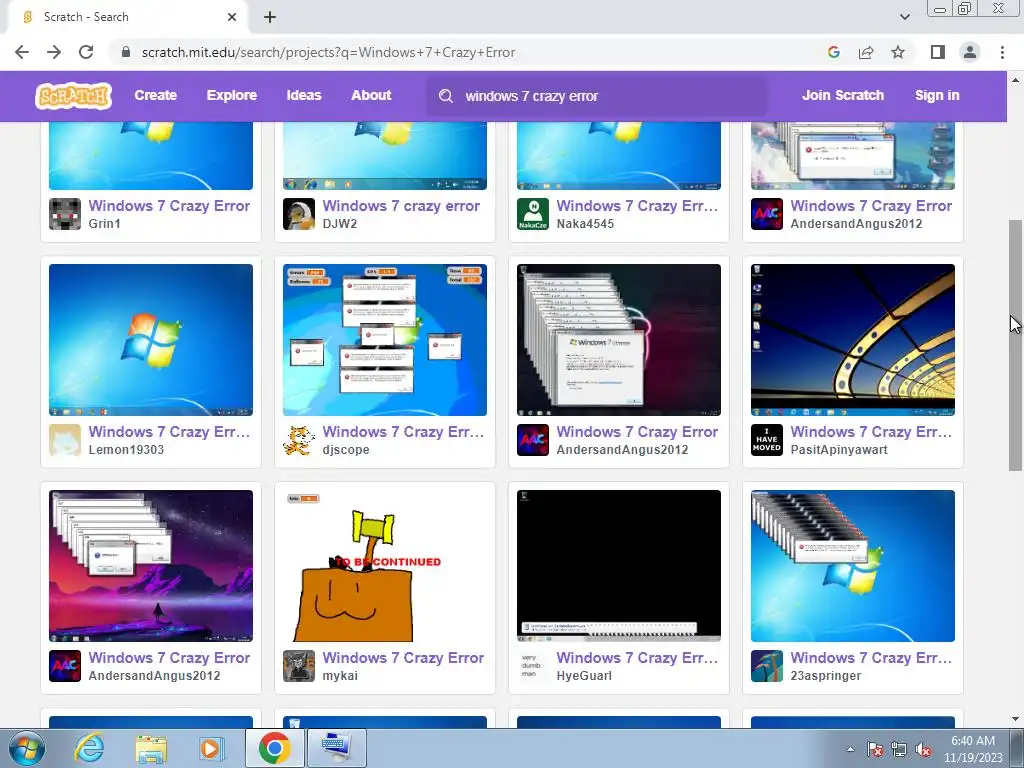Click the mykai author avatar
This screenshot has width=1024, height=768.
298,666
